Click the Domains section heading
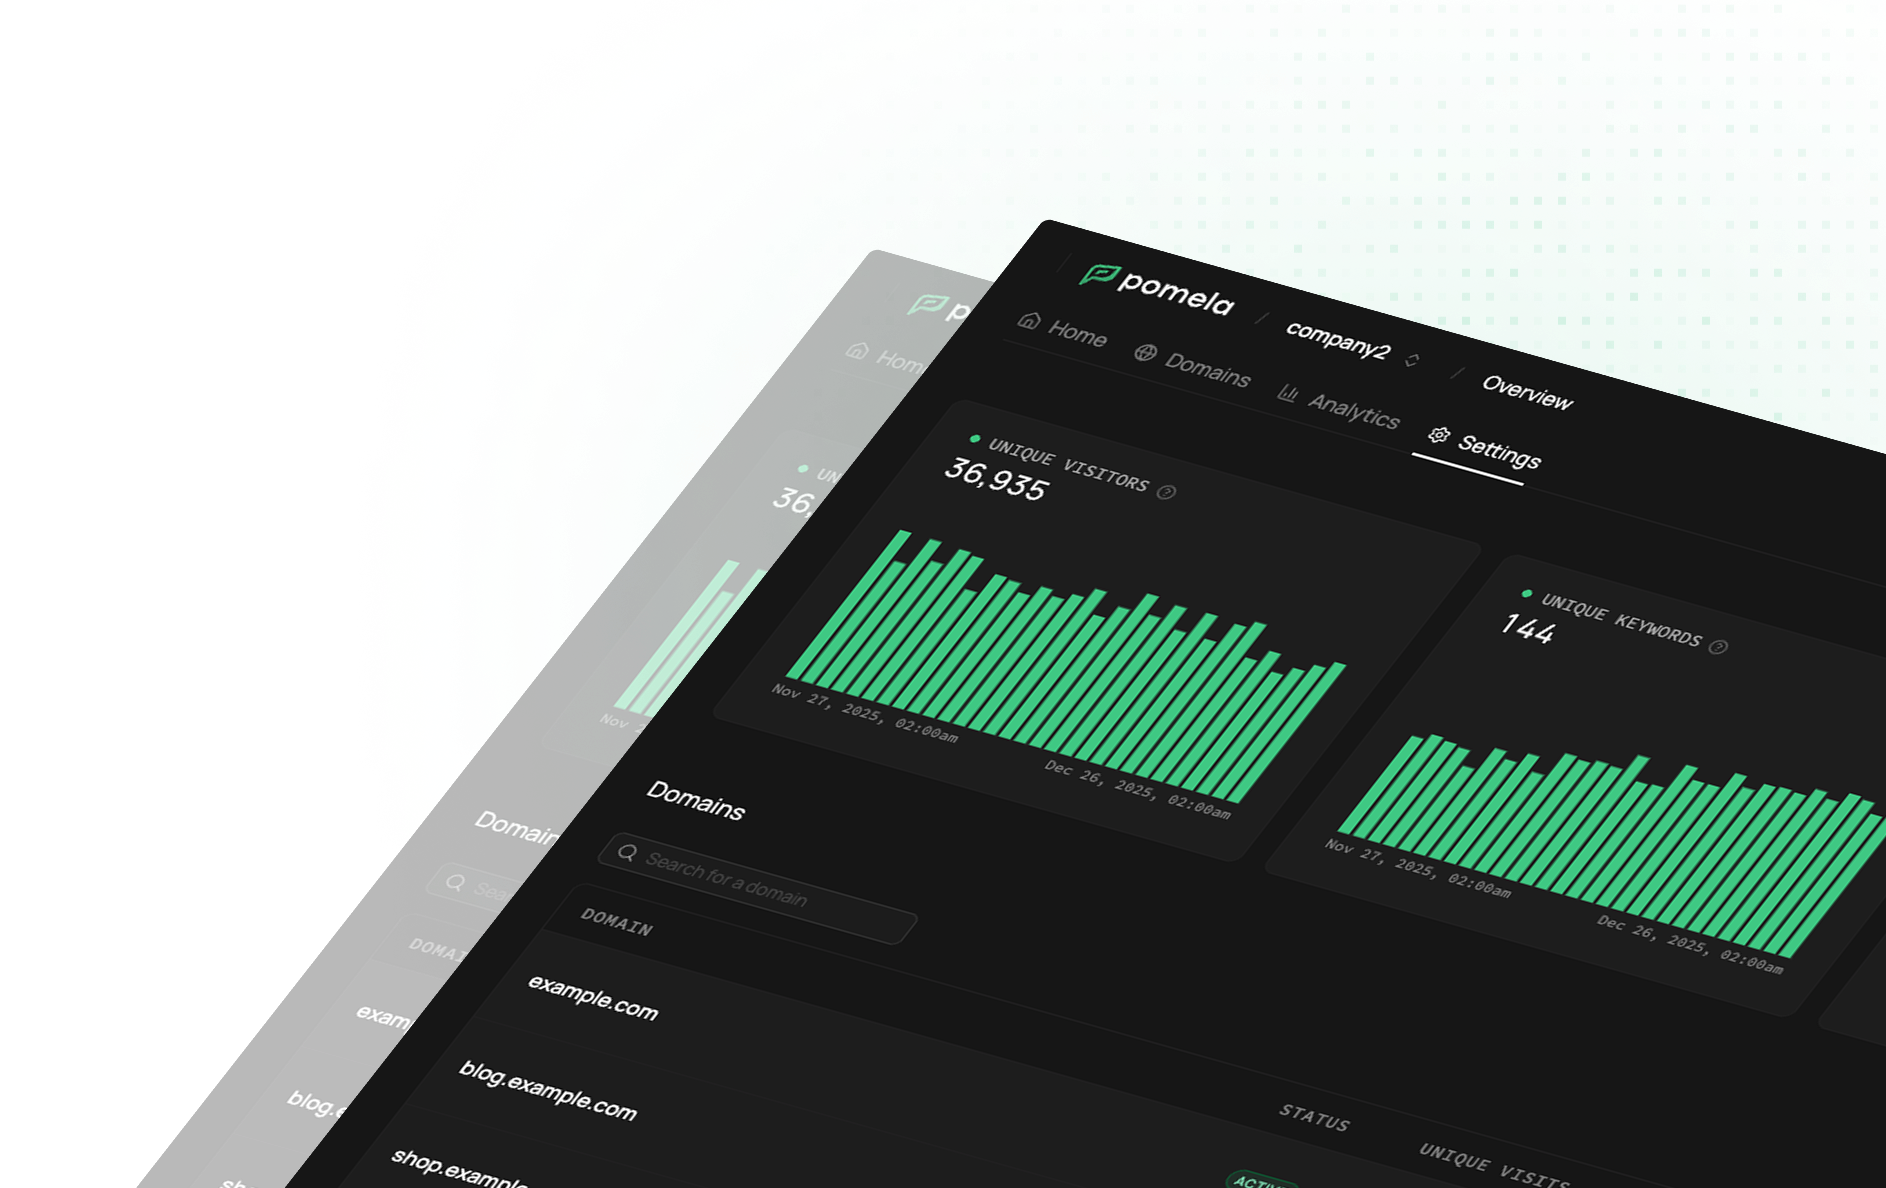1886x1188 pixels. point(695,800)
